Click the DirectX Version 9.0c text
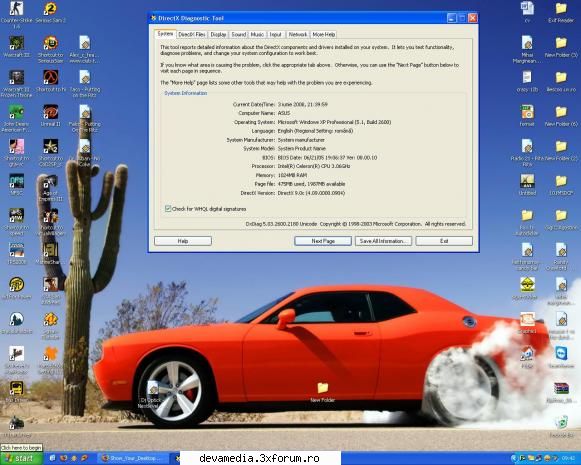 [311, 193]
